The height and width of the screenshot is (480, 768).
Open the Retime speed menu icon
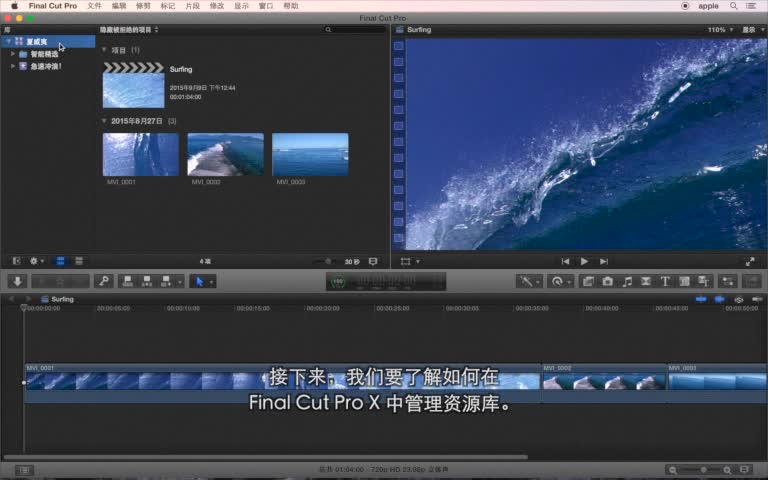pyautogui.click(x=559, y=281)
